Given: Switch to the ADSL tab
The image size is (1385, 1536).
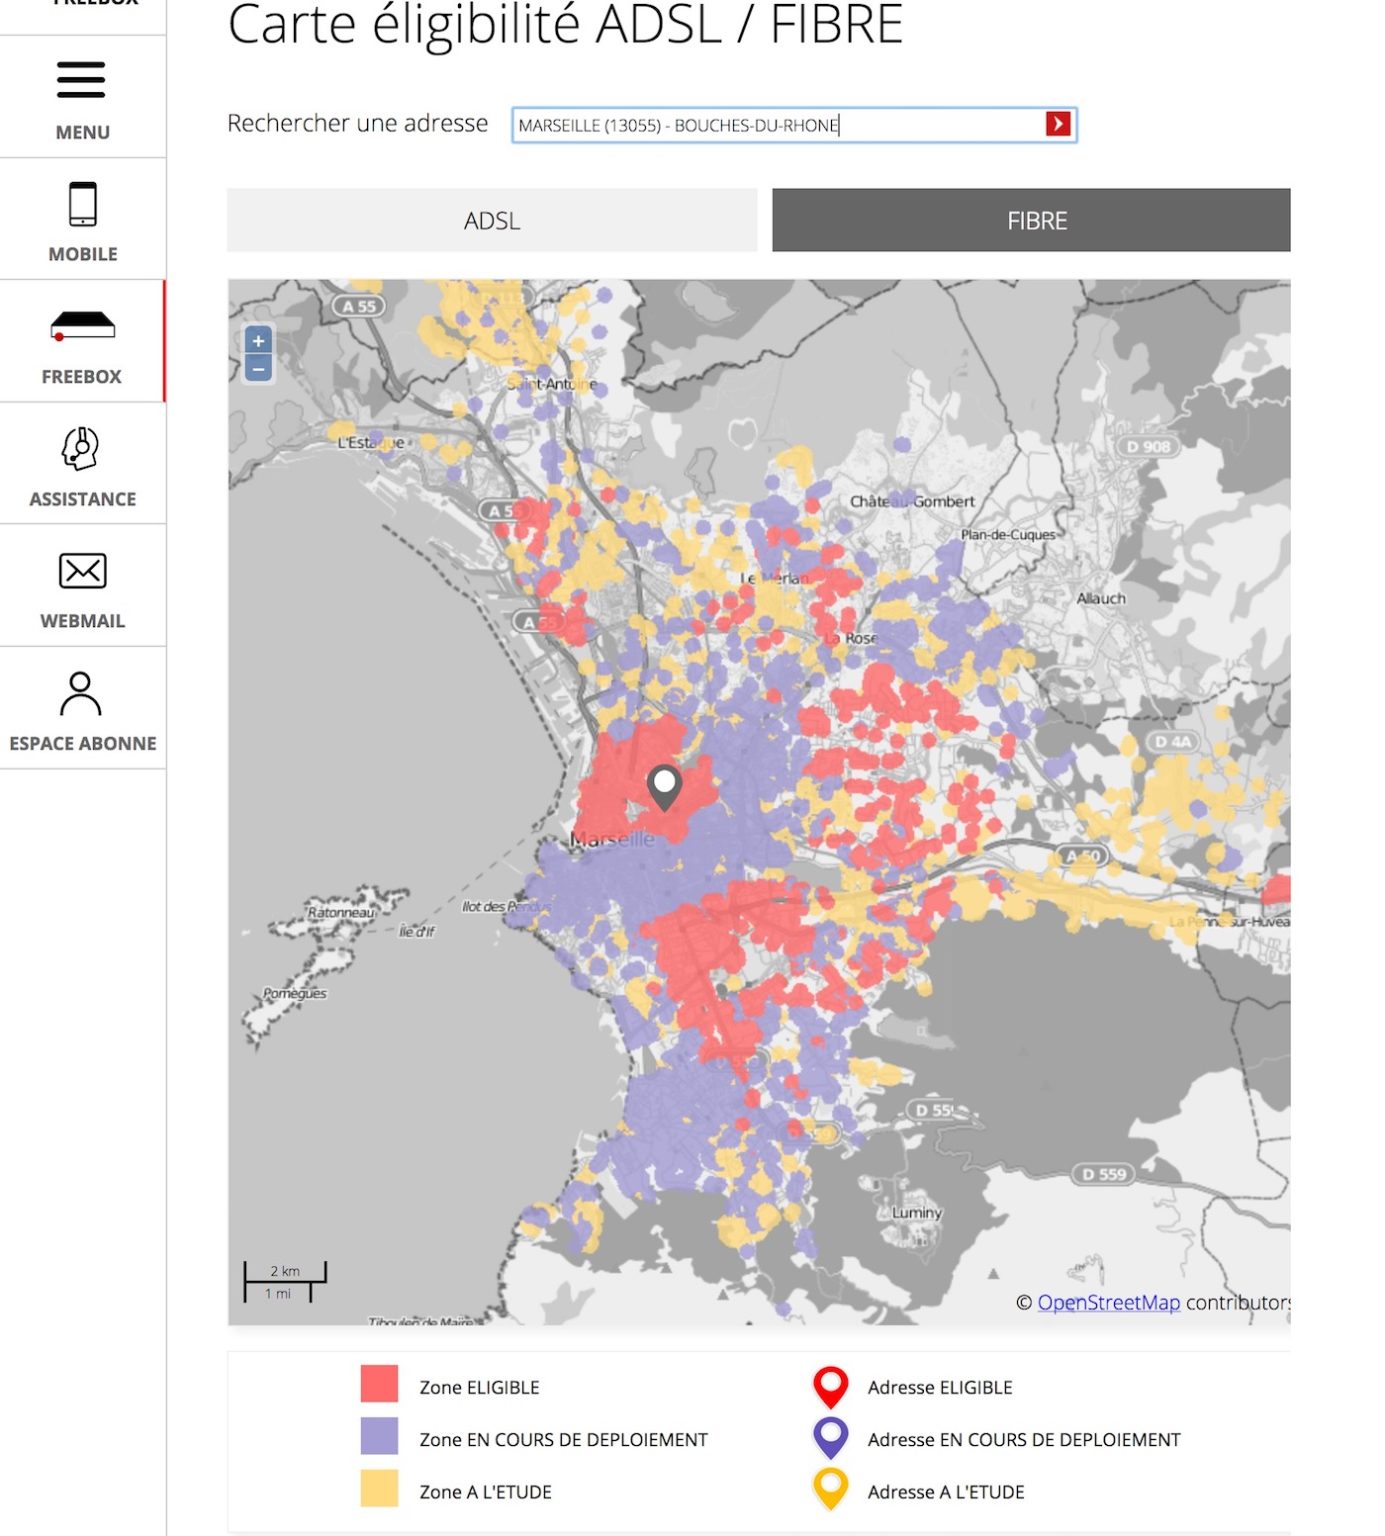Looking at the screenshot, I should 491,220.
